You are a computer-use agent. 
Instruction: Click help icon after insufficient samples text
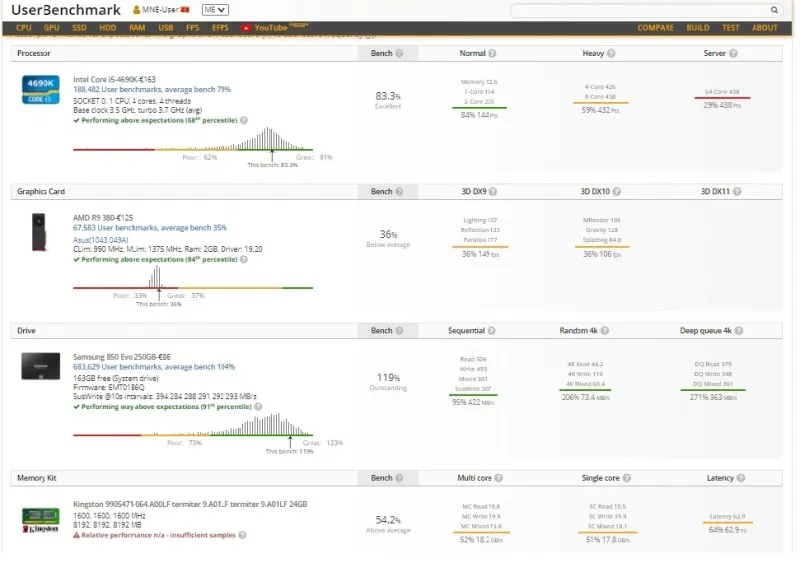242,535
